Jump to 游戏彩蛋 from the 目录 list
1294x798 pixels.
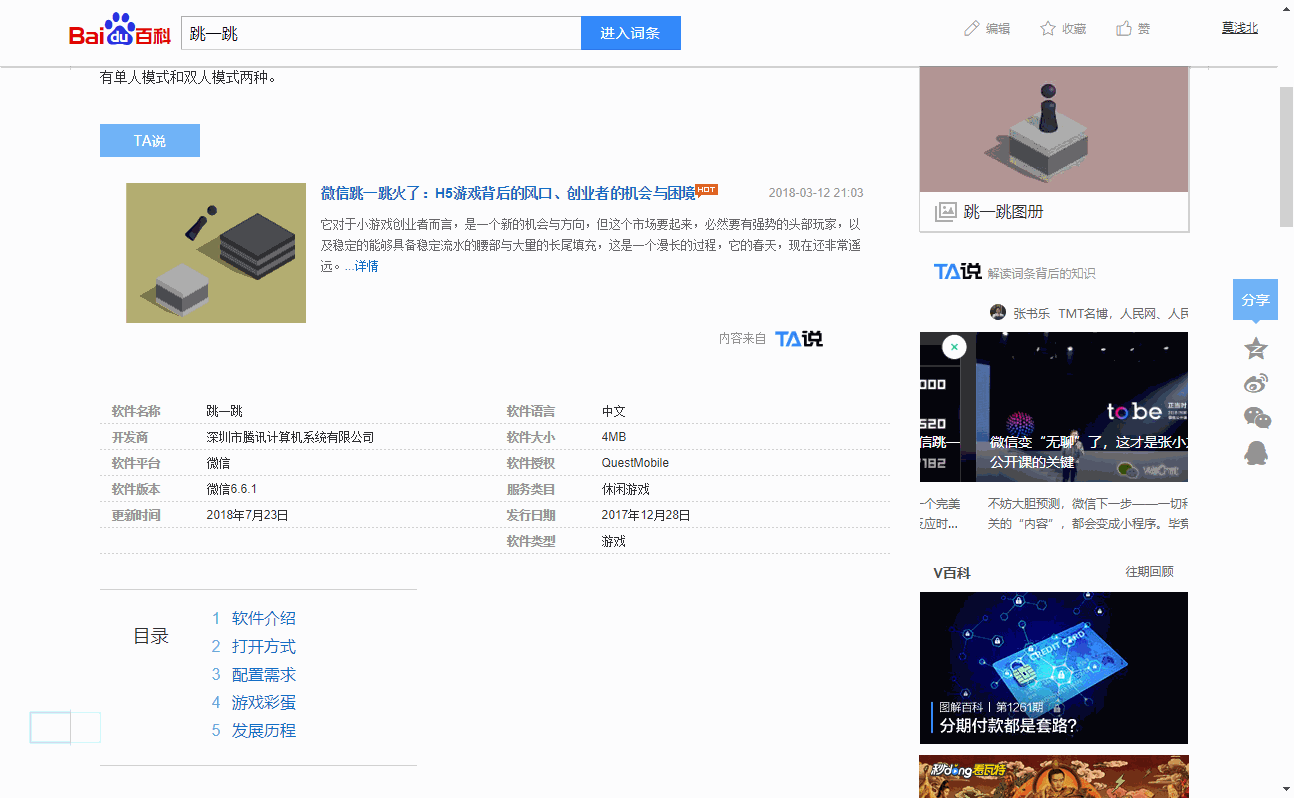click(263, 702)
